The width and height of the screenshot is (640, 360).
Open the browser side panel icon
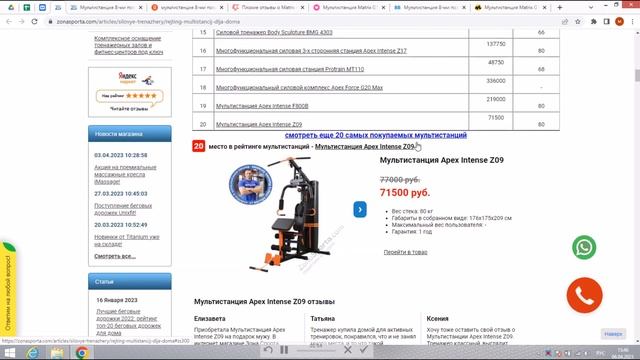(x=607, y=22)
